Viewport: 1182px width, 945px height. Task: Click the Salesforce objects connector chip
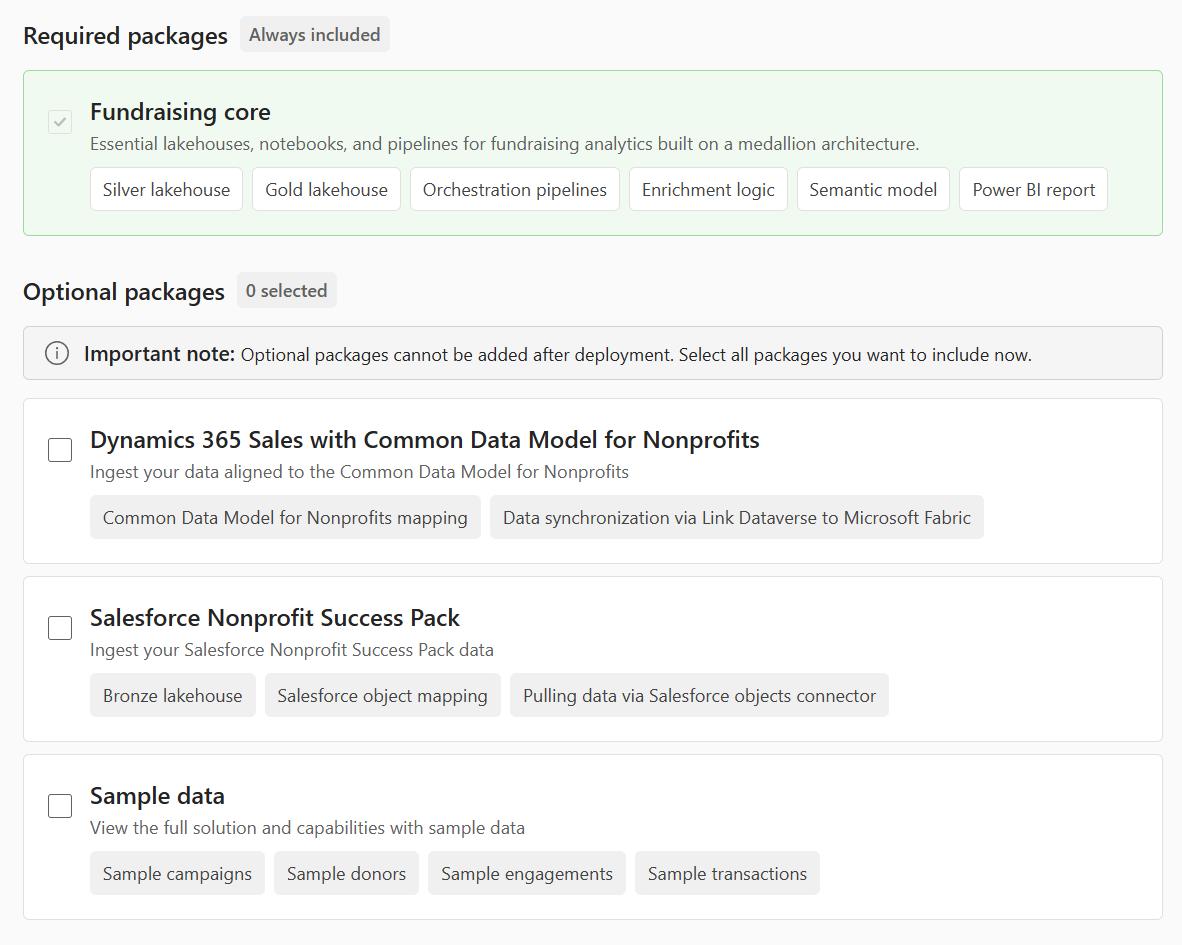point(699,696)
